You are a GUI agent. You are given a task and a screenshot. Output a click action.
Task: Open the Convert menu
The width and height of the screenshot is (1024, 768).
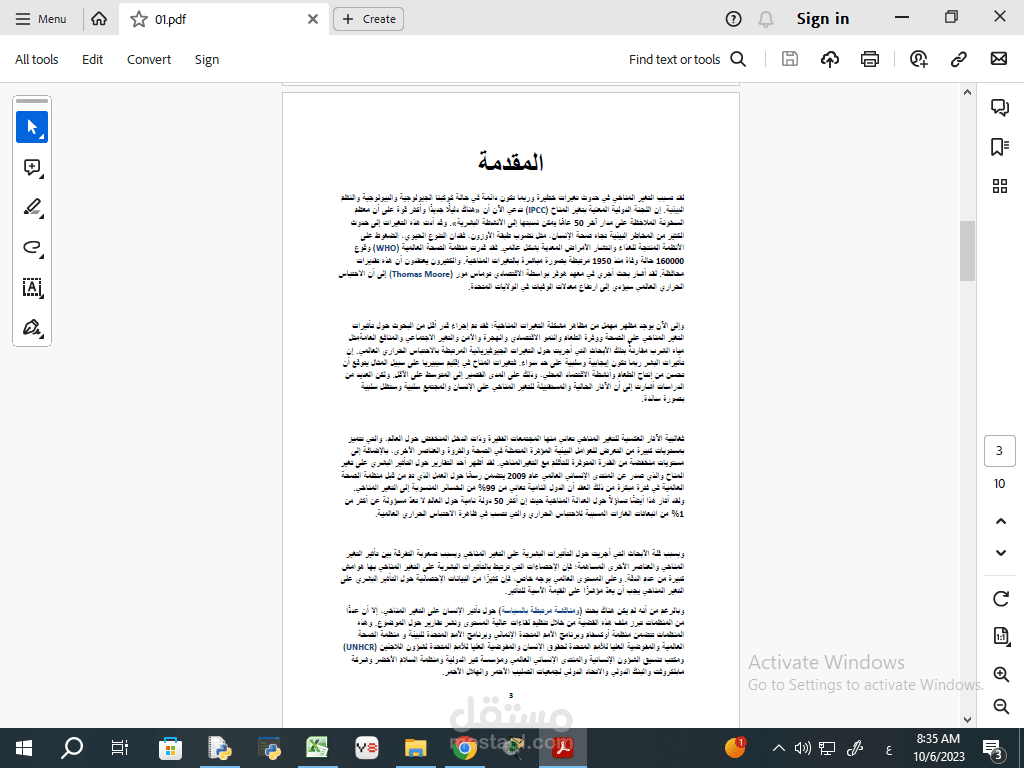(149, 59)
